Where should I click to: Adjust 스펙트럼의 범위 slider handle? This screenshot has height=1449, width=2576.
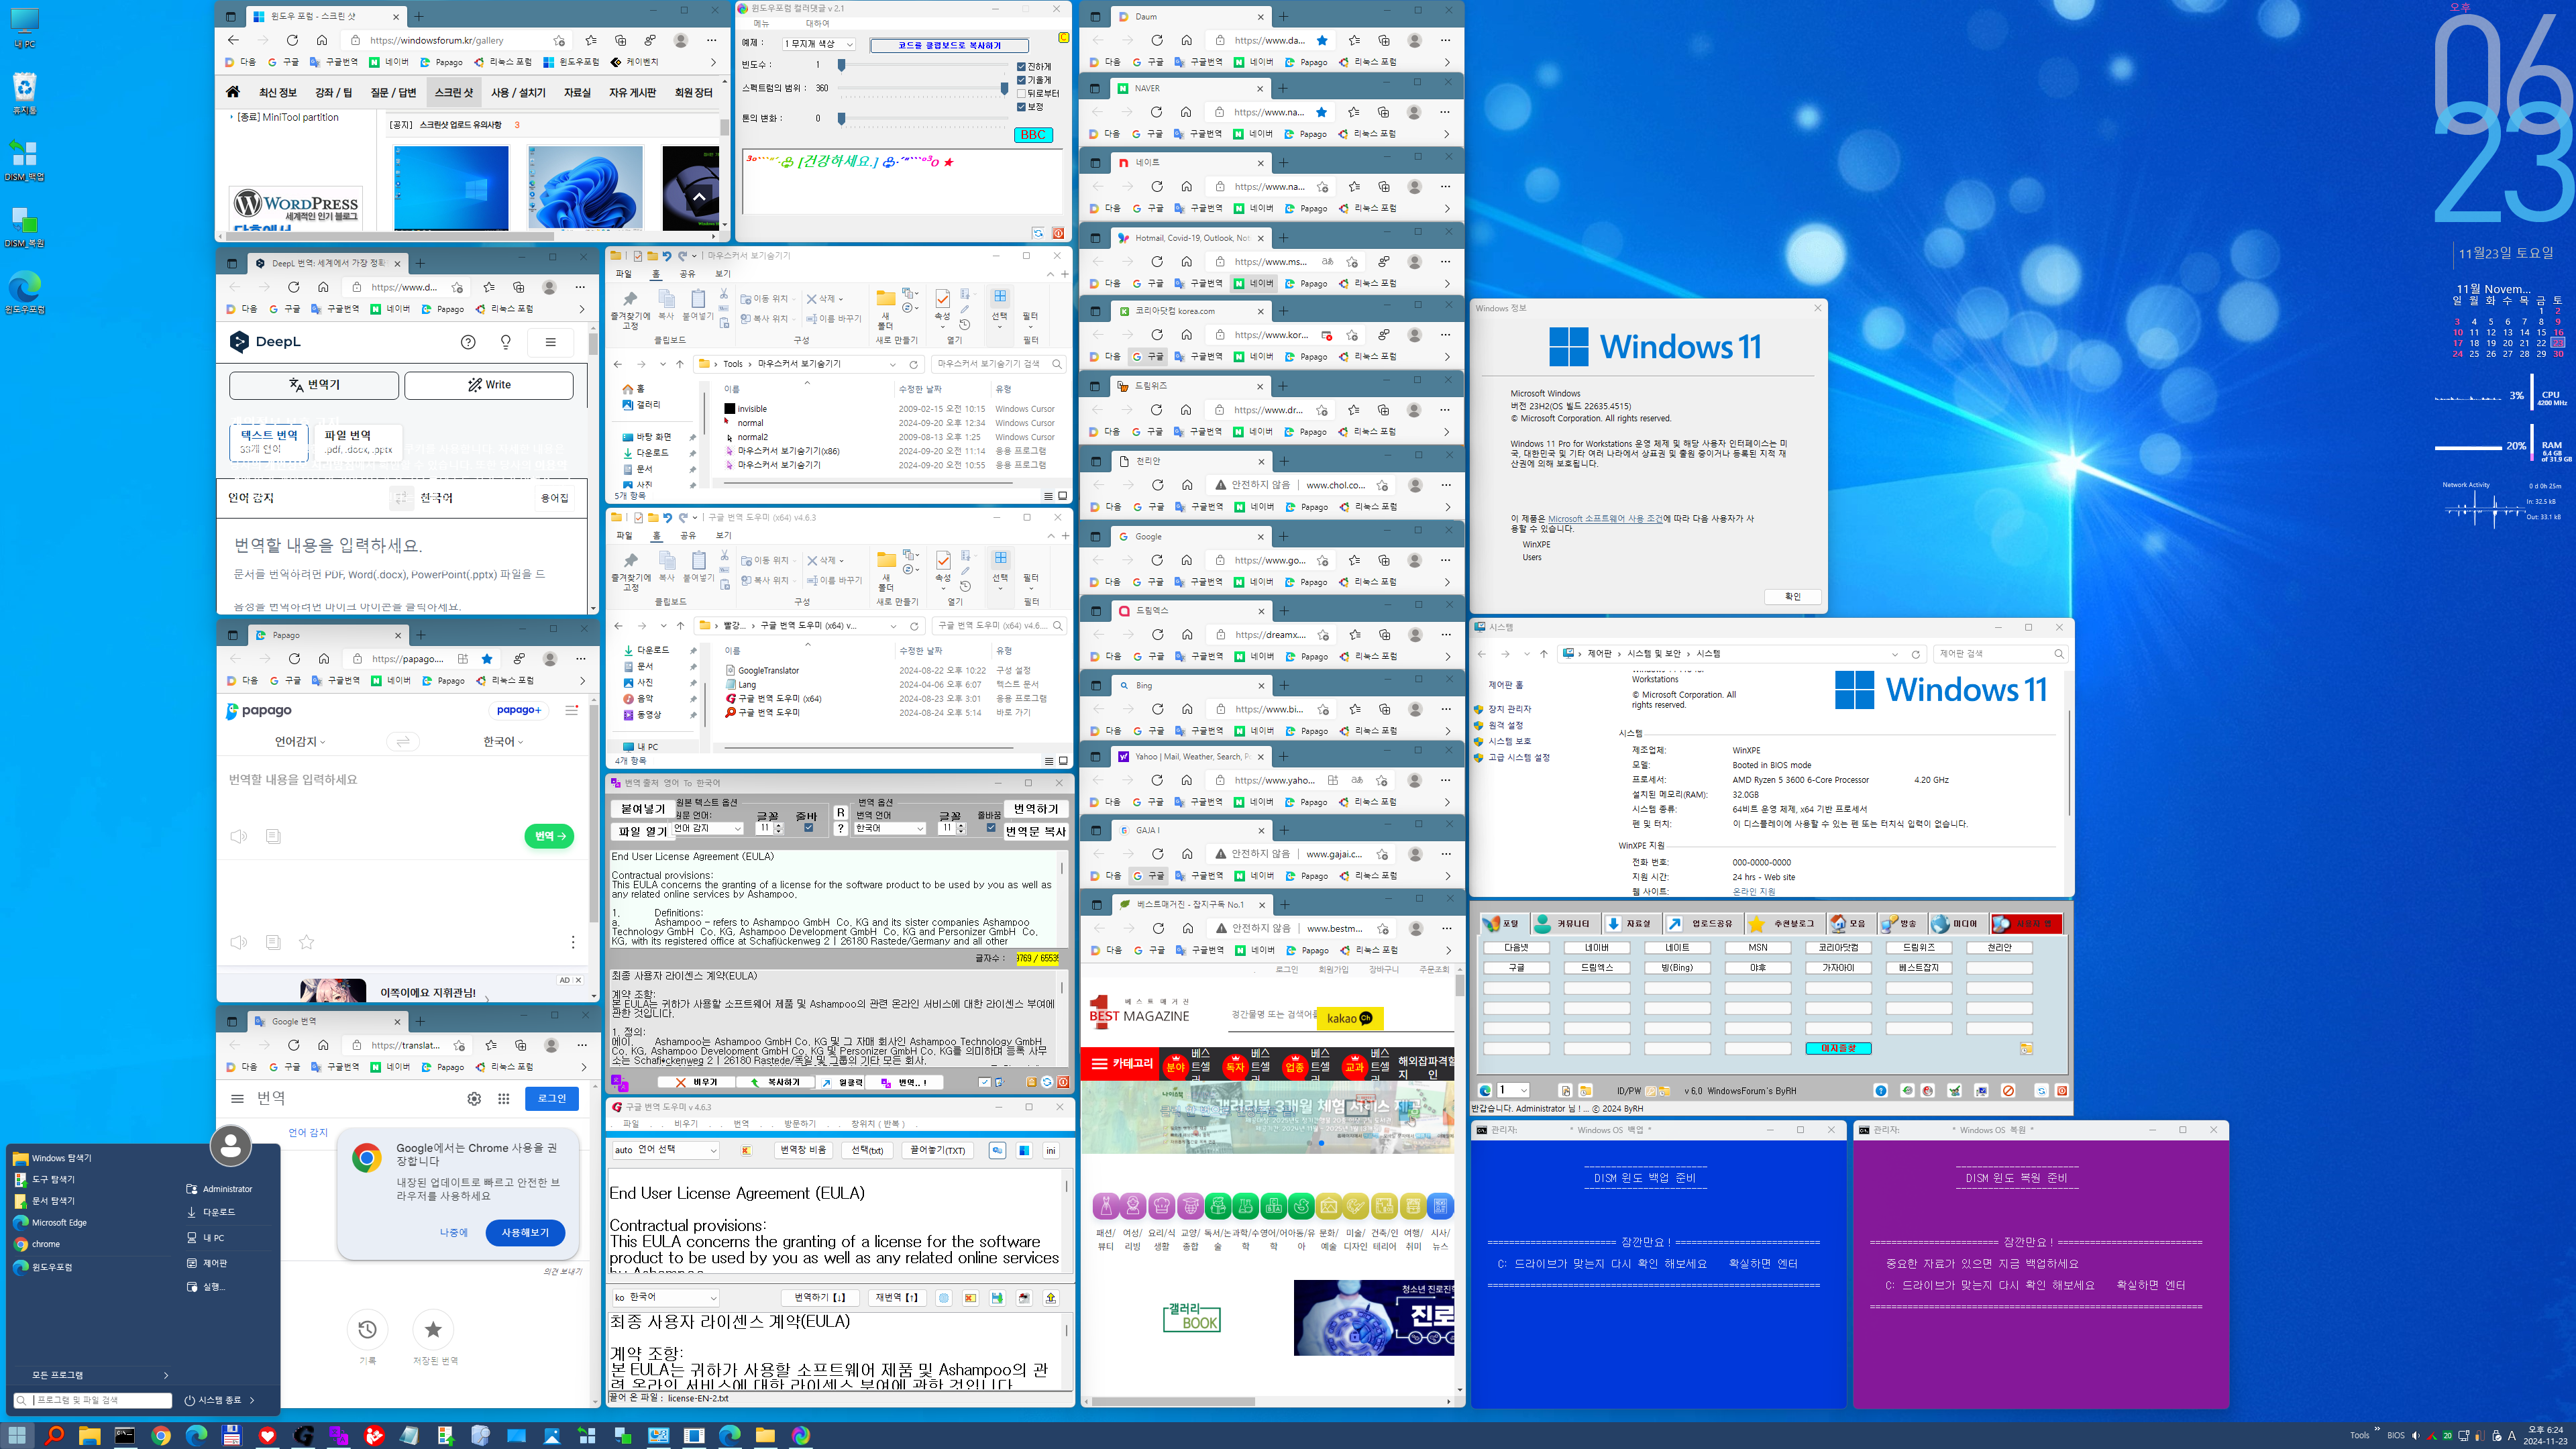tap(1004, 88)
